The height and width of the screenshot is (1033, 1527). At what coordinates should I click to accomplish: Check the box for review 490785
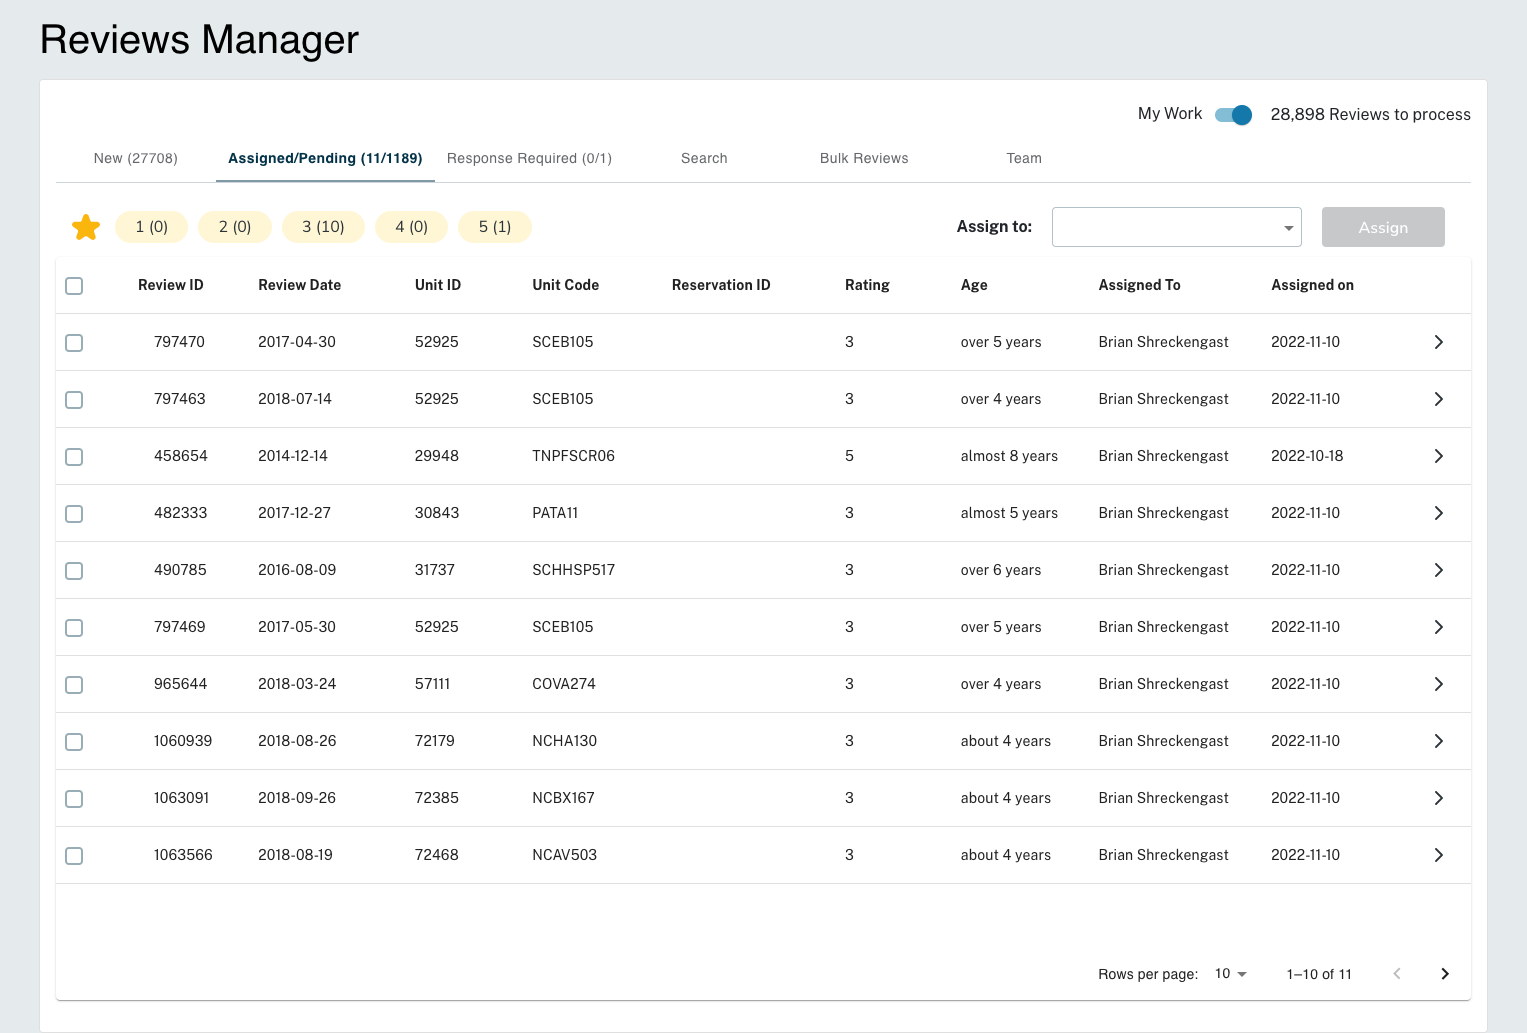click(74, 571)
